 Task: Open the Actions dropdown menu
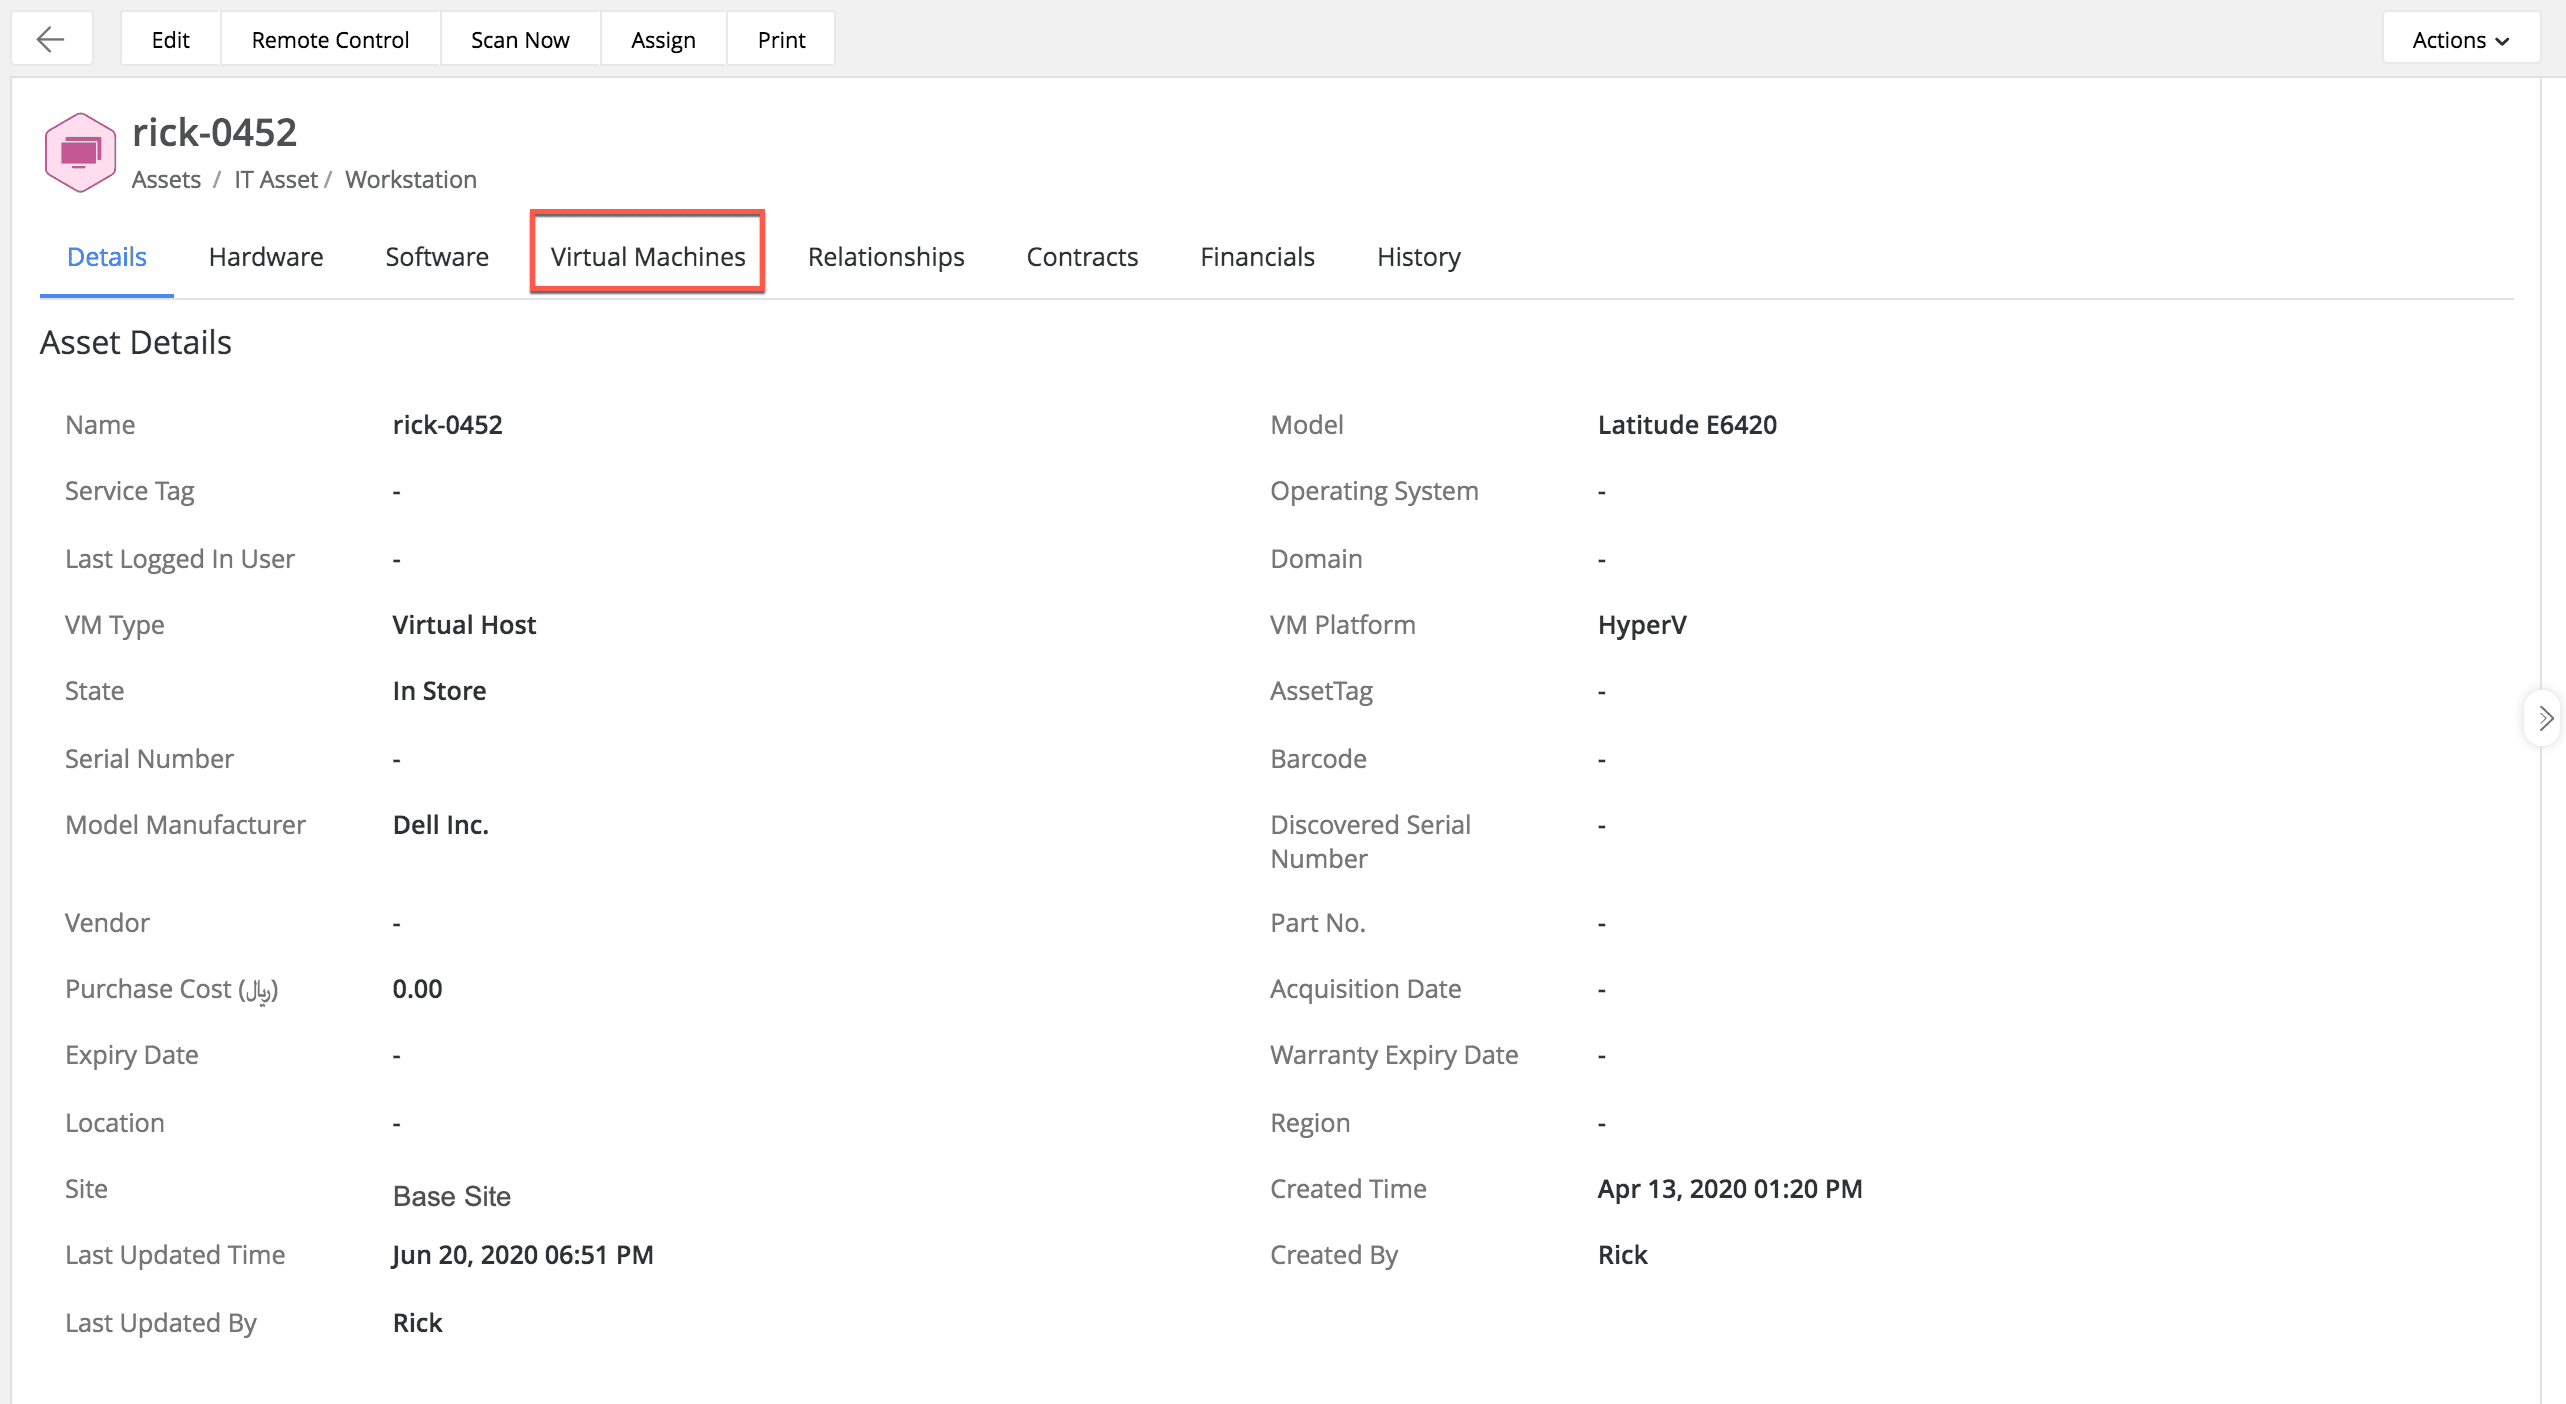click(2460, 39)
